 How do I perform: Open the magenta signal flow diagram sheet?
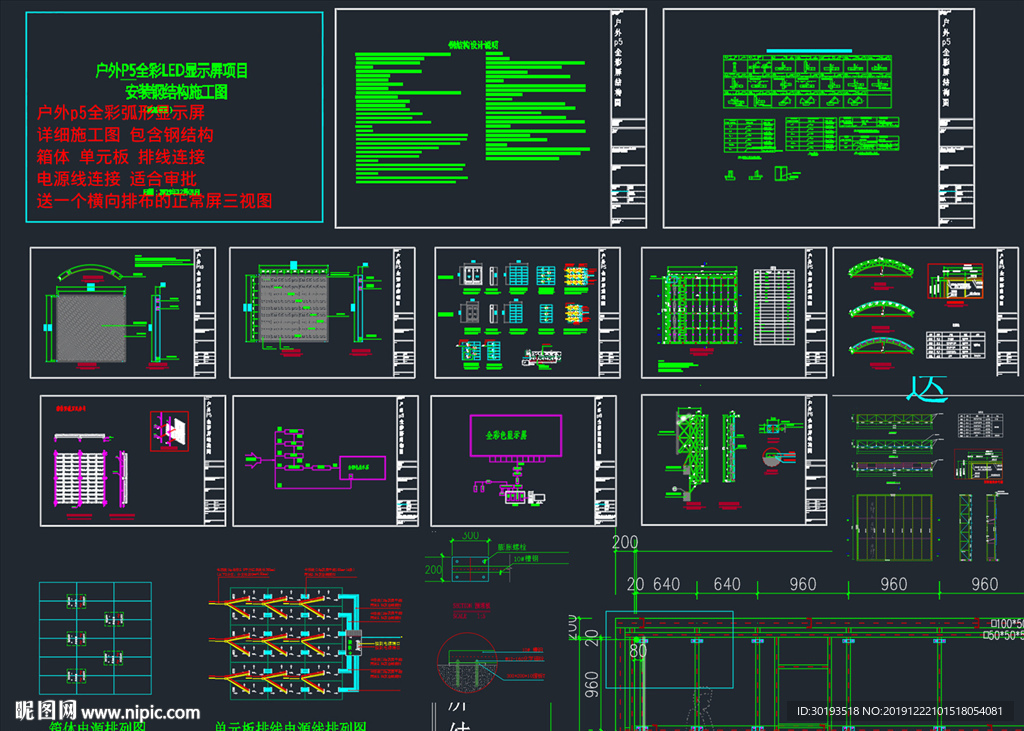point(325,461)
